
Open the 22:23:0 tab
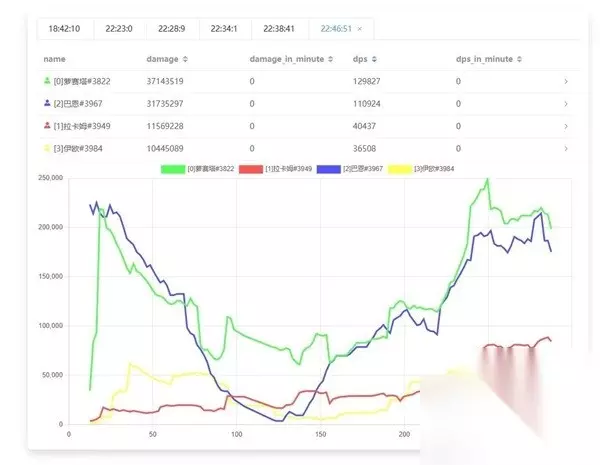119,29
